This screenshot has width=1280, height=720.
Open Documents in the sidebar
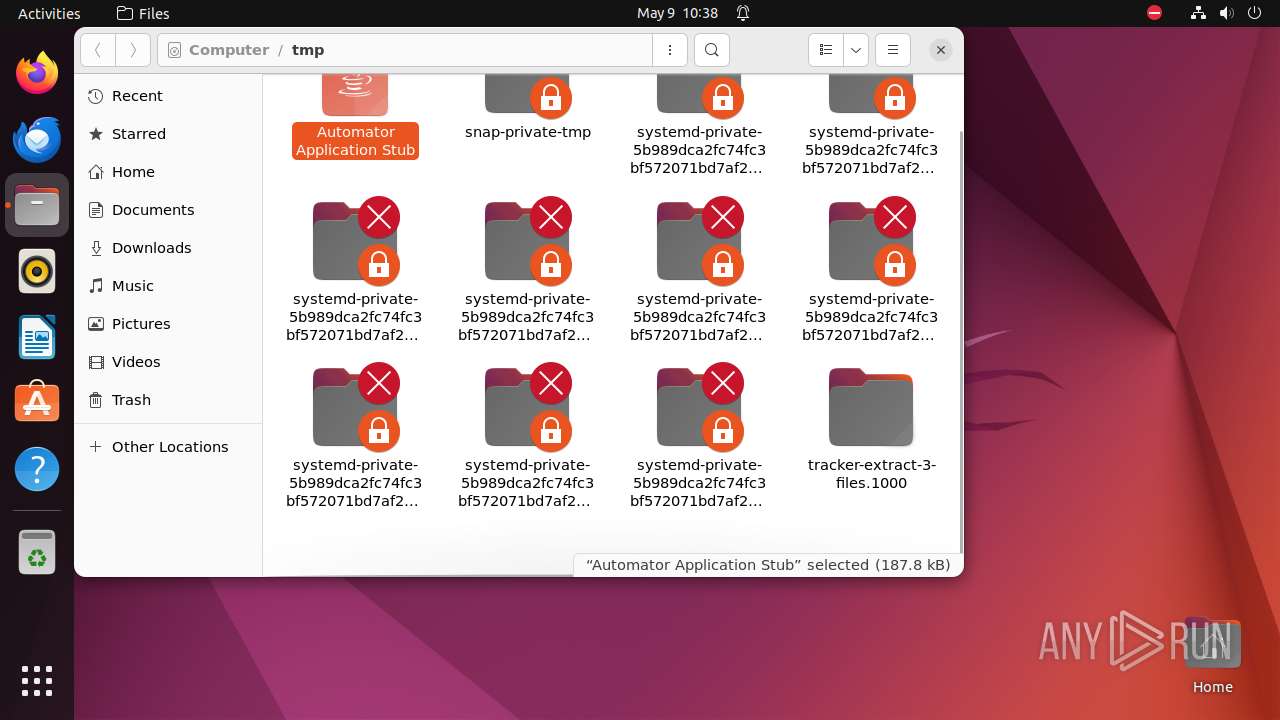pyautogui.click(x=168, y=210)
